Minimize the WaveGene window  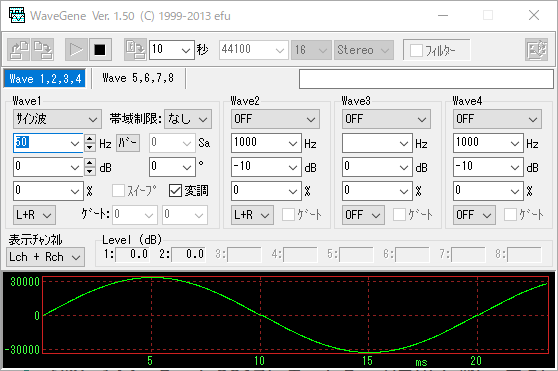(x=443, y=15)
